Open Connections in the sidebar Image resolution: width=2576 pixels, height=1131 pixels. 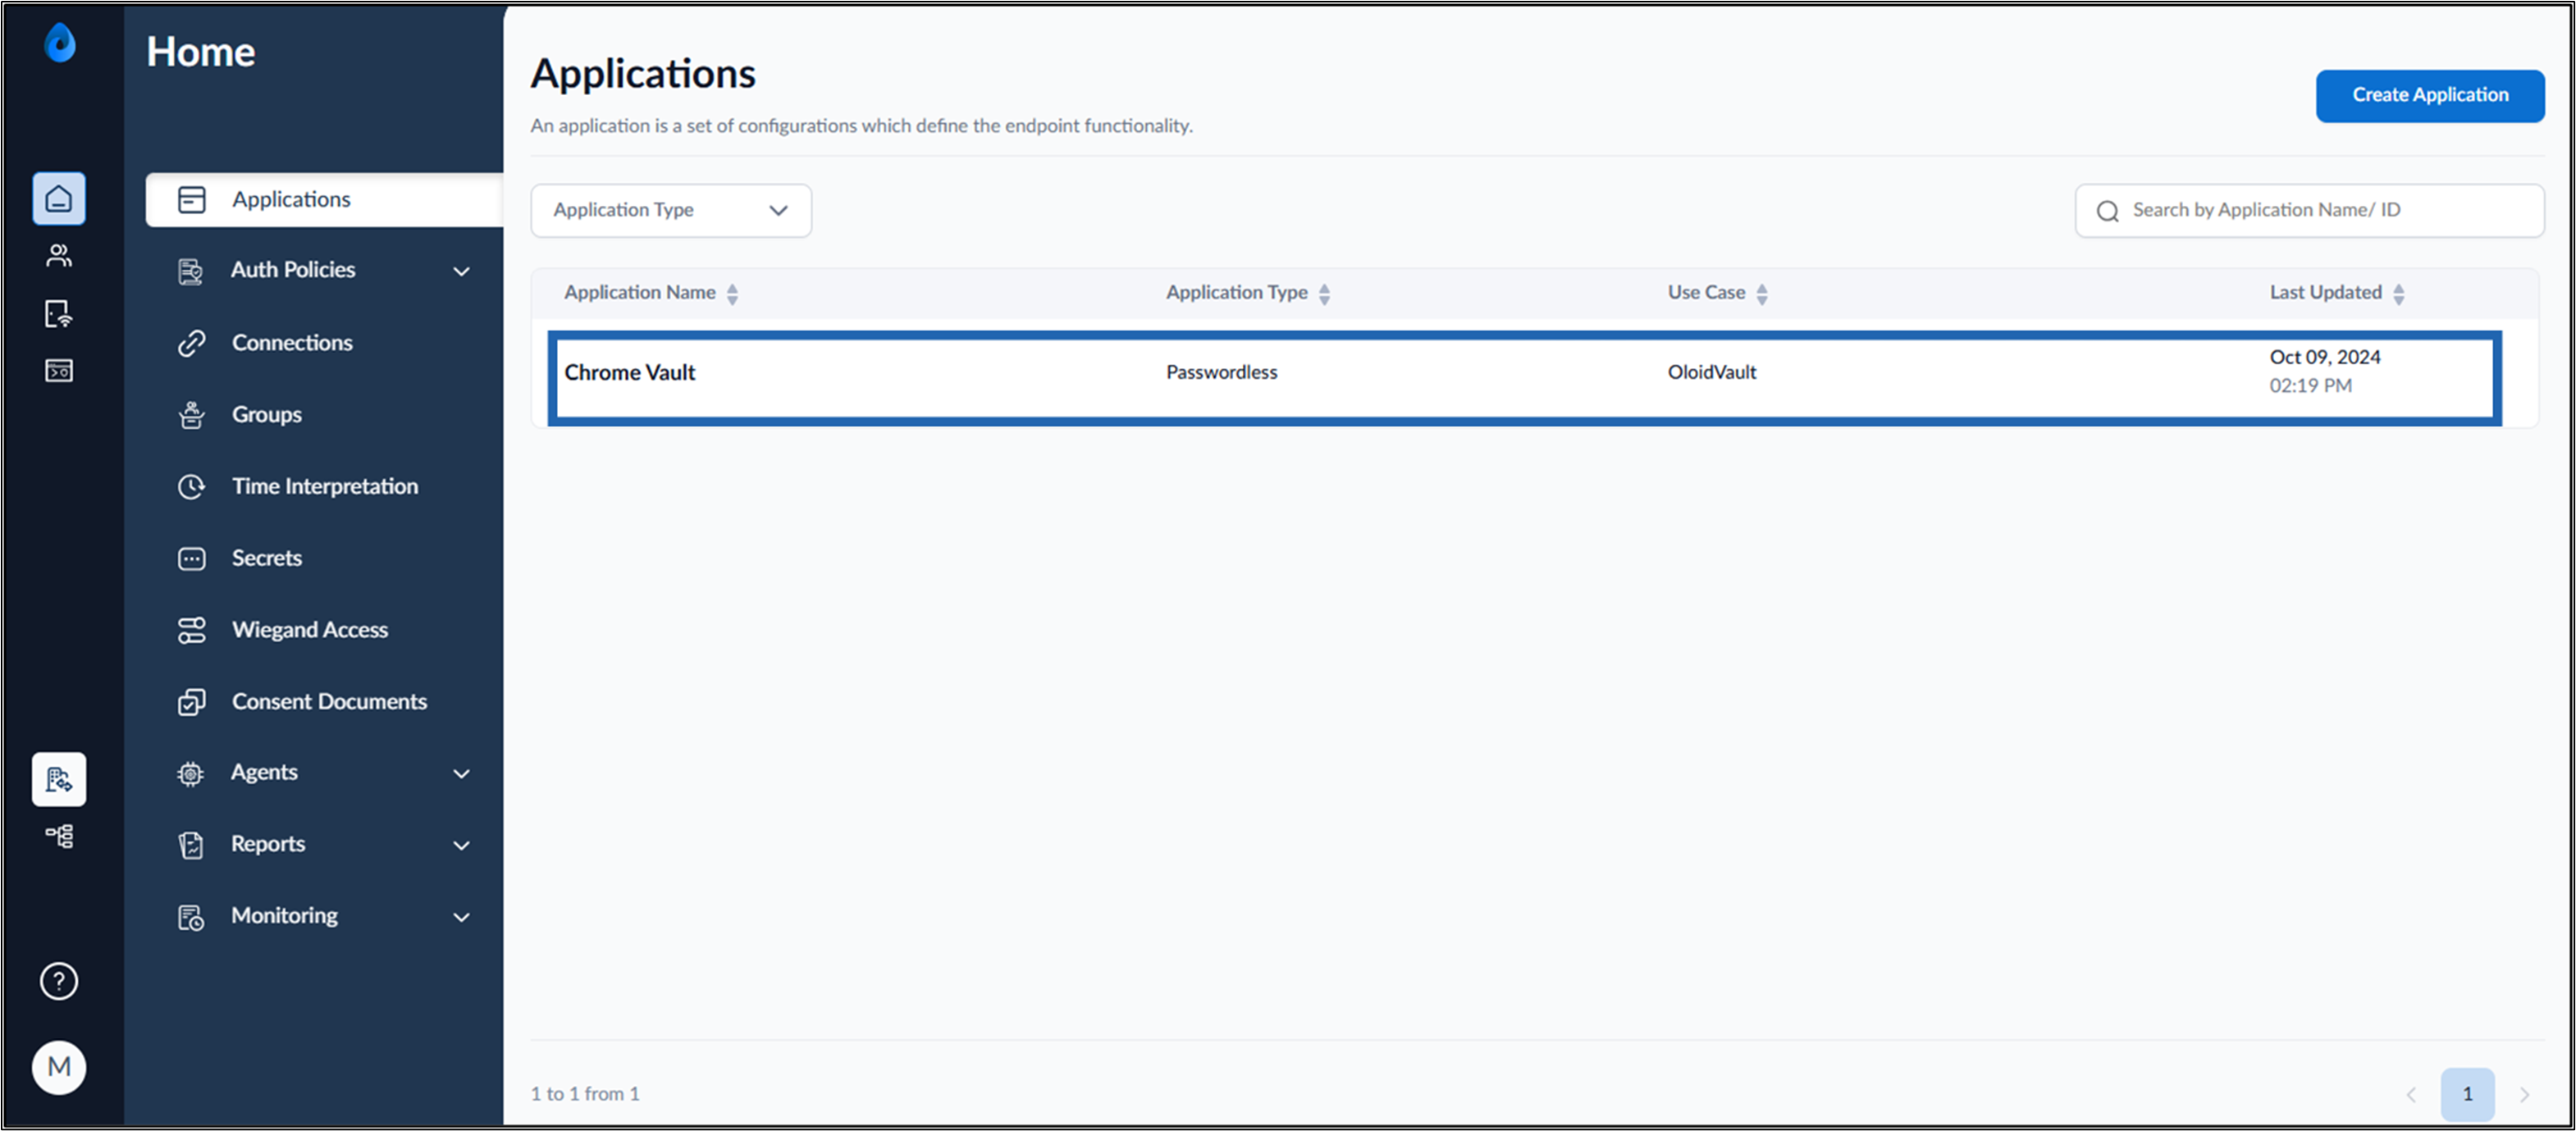(x=292, y=342)
